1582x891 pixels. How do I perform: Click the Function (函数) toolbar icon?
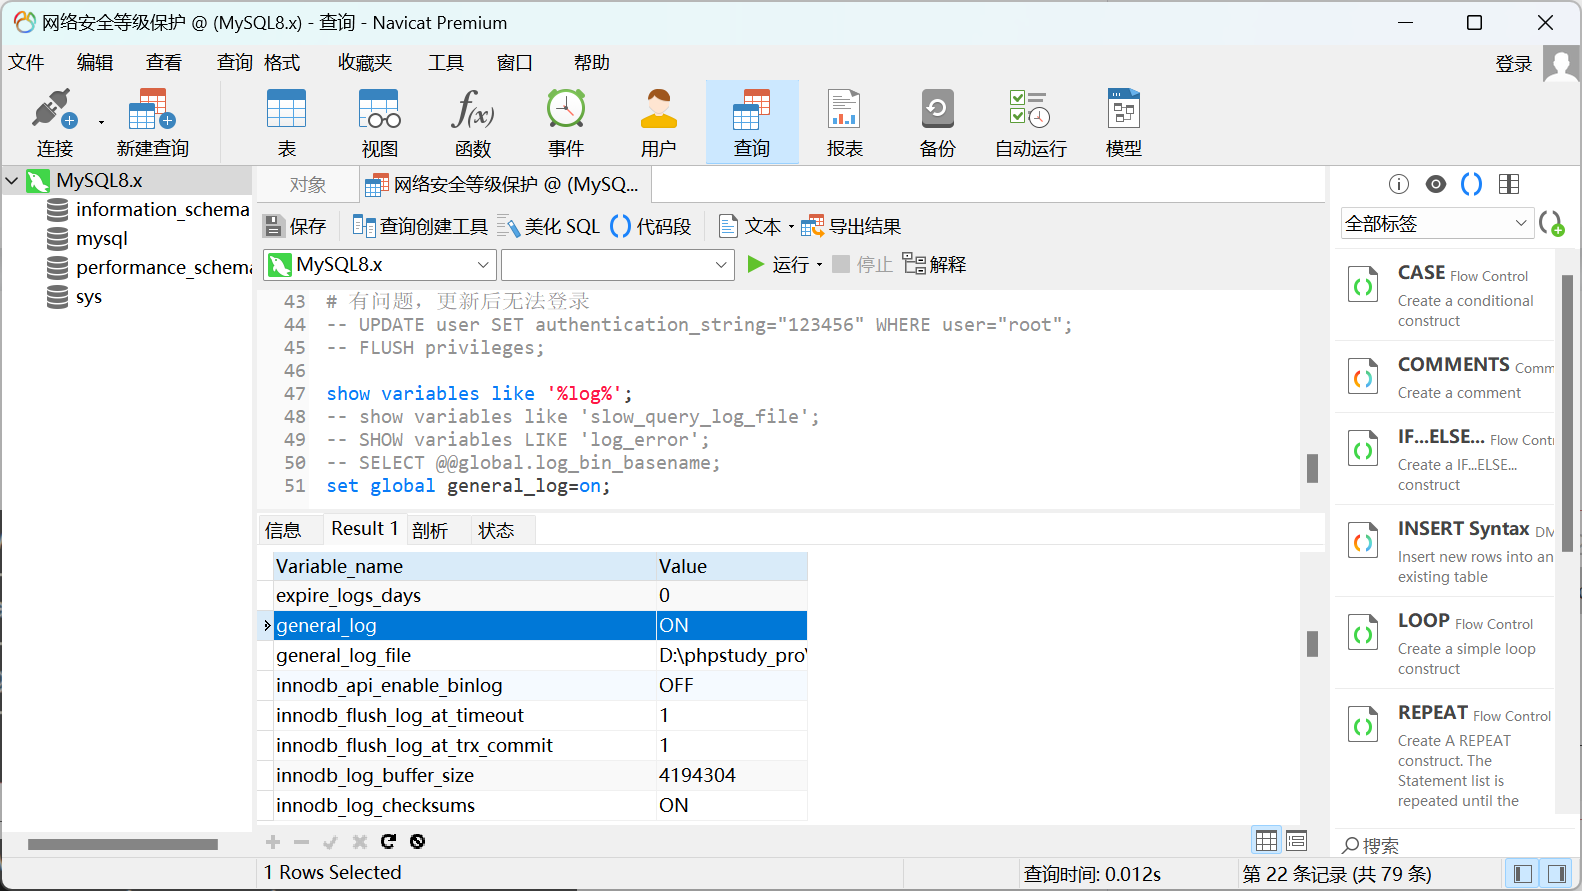(472, 122)
